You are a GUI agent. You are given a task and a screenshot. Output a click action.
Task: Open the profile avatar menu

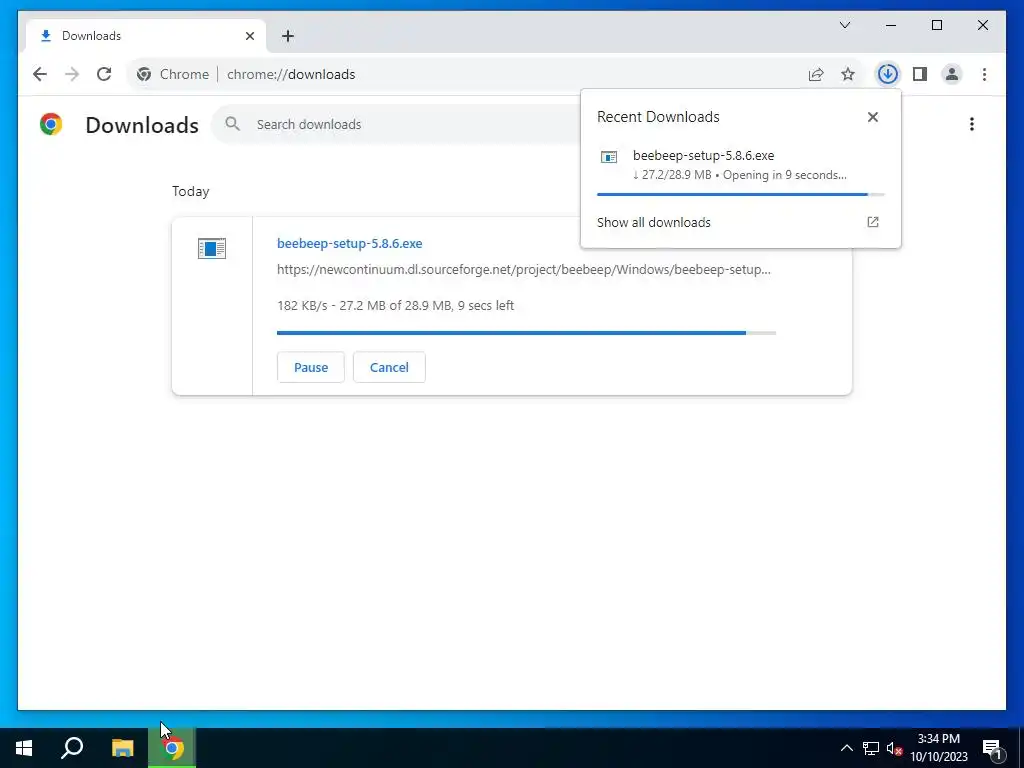[952, 74]
